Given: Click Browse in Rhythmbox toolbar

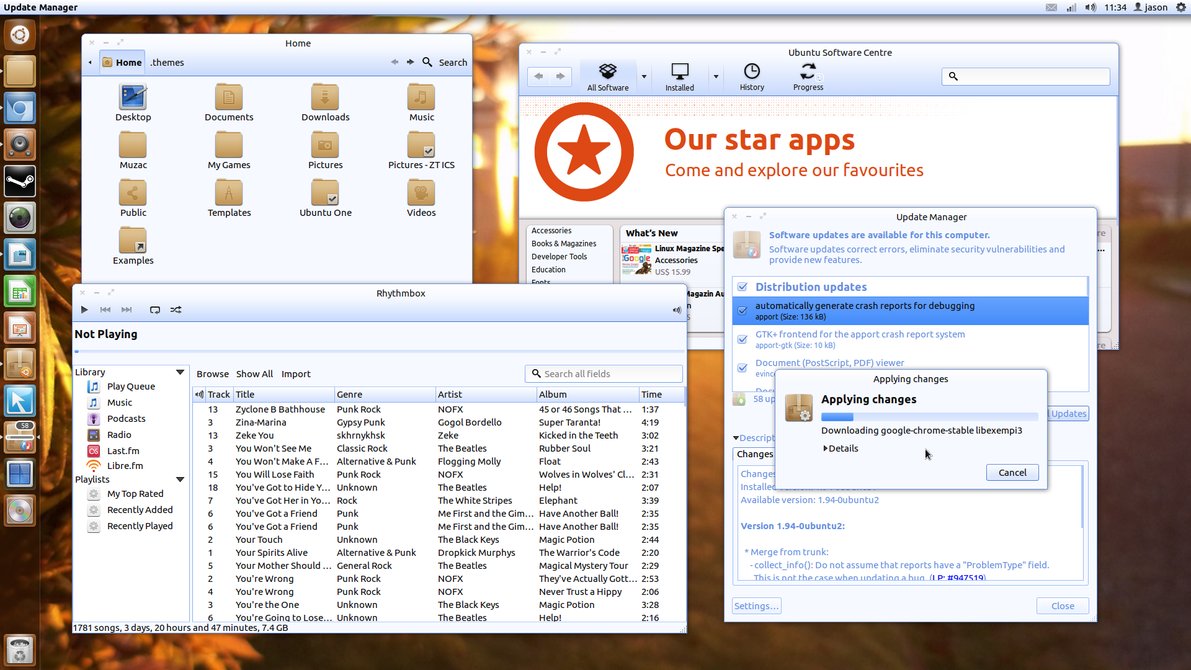Looking at the screenshot, I should [213, 374].
